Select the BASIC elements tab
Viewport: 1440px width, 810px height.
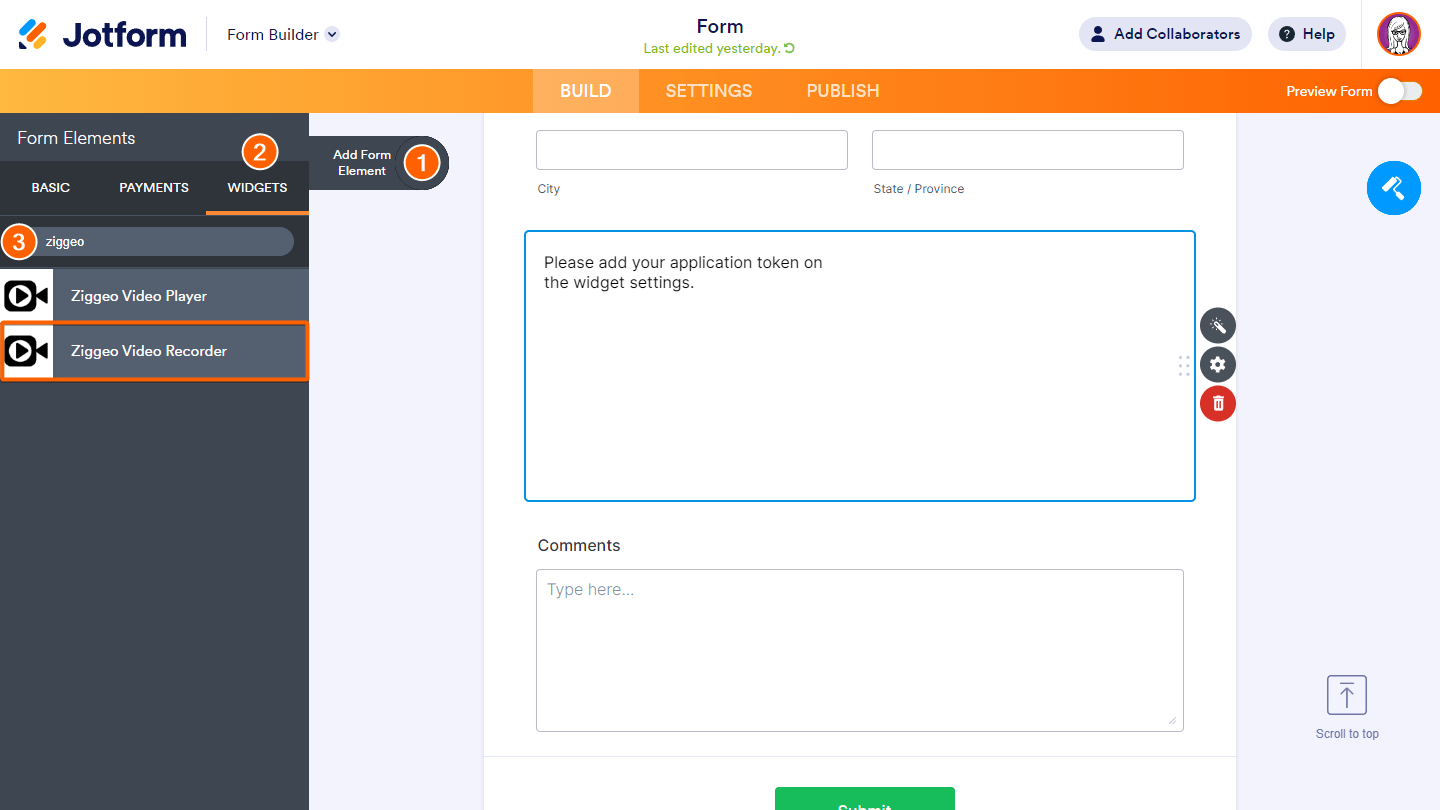(51, 188)
